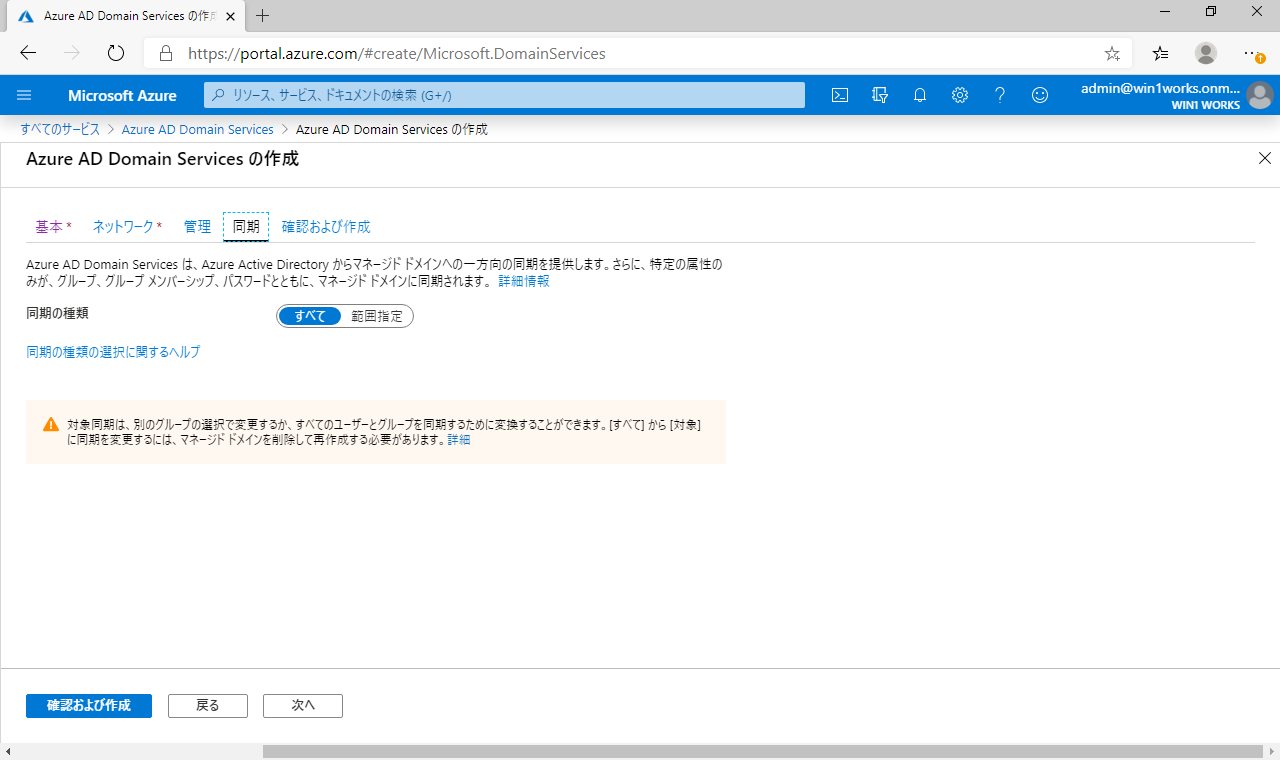Minimize the browser window
This screenshot has width=1280, height=760.
1165,12
